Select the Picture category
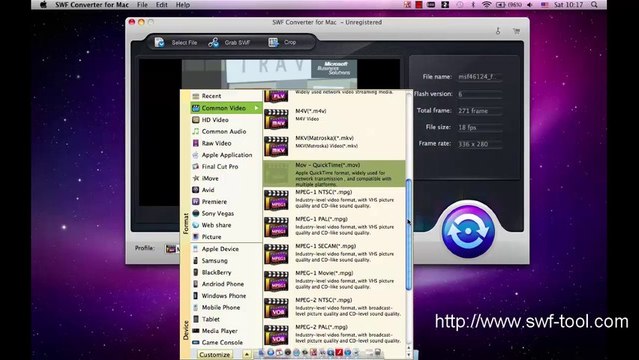Screen dimensions: 639x360 (x=226, y=236)
